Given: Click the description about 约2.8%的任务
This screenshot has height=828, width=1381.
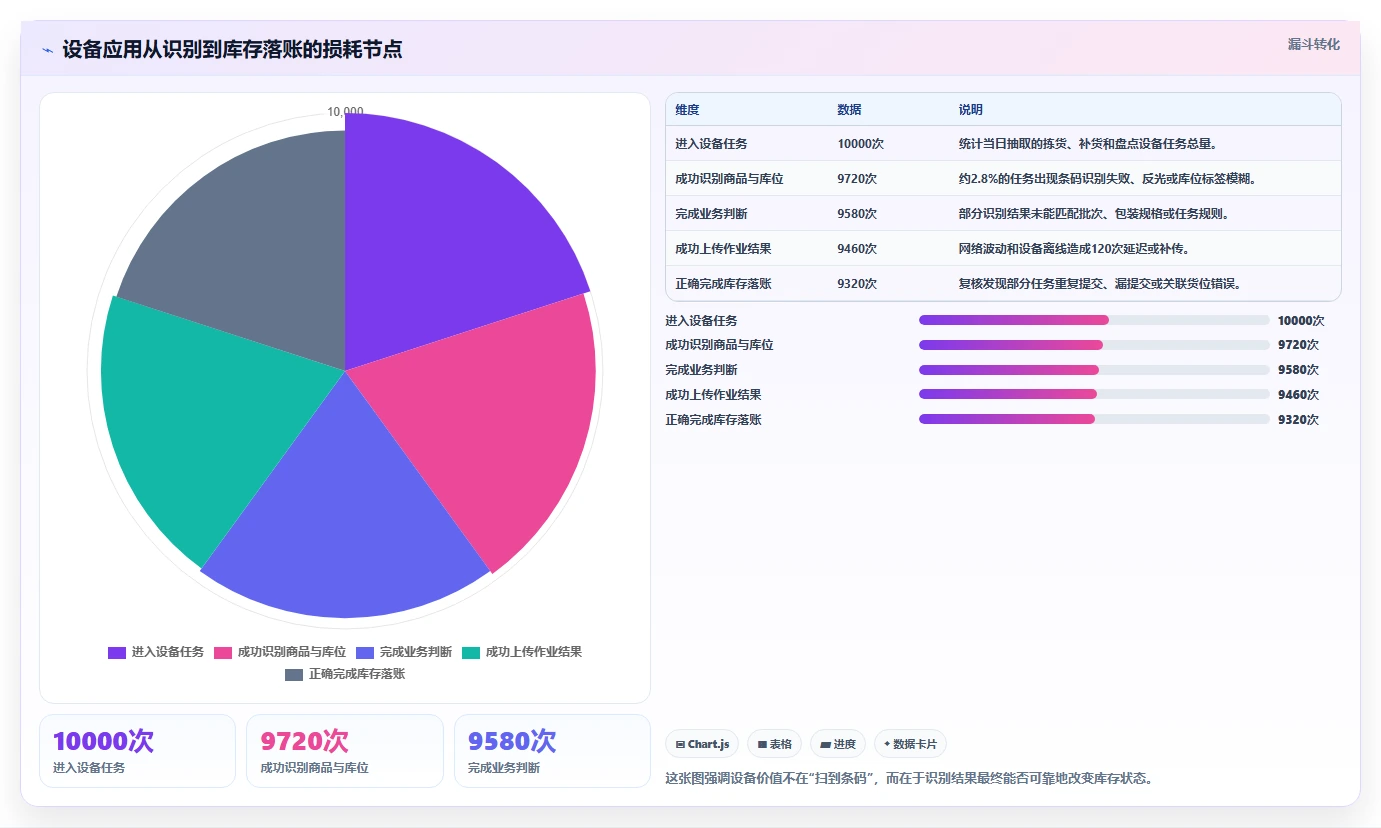Looking at the screenshot, I should [x=1107, y=179].
